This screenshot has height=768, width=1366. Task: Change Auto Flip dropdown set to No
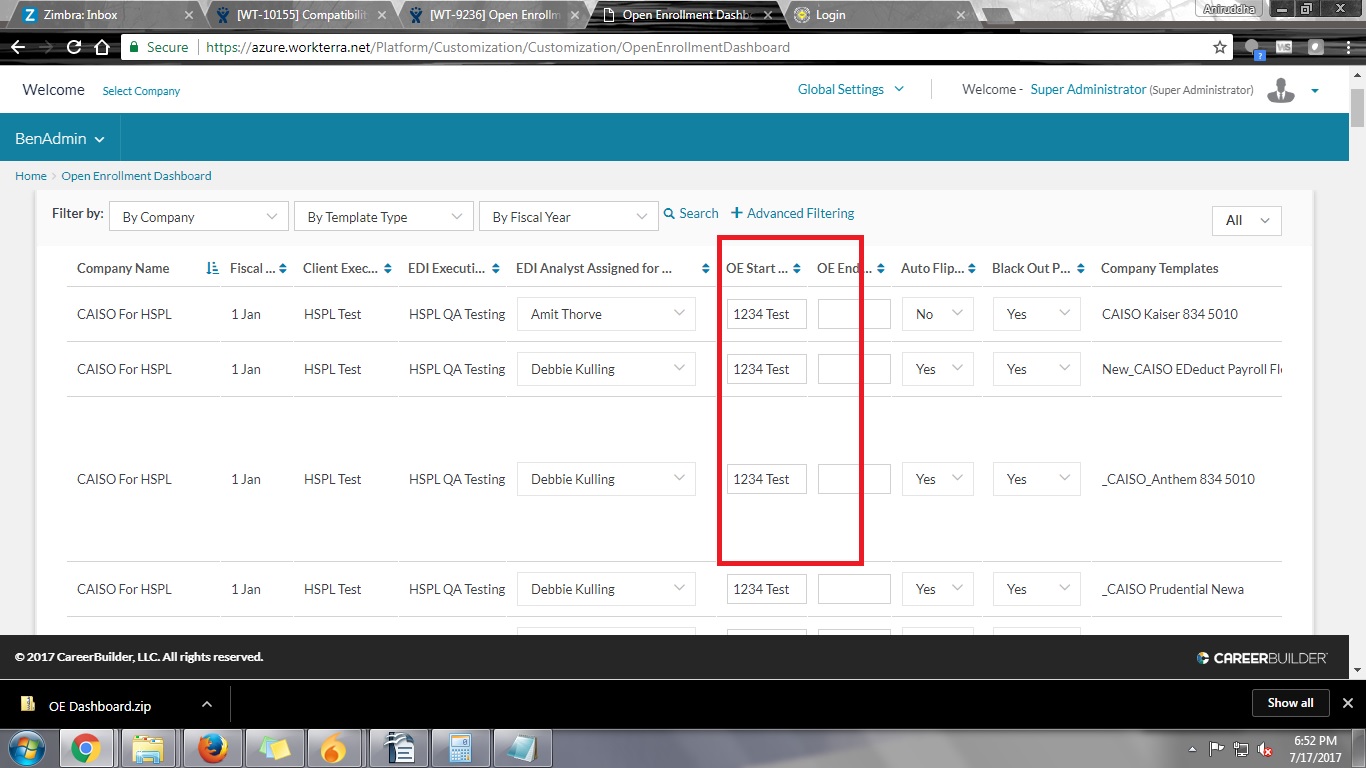point(937,314)
